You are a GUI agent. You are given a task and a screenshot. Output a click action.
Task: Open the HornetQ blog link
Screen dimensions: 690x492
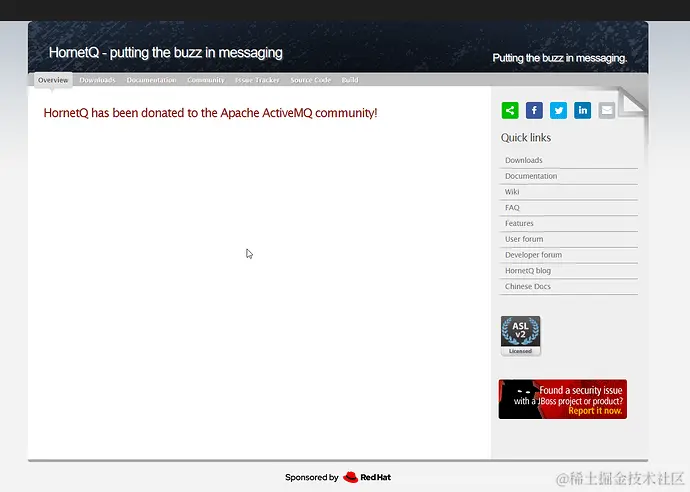[569, 271]
